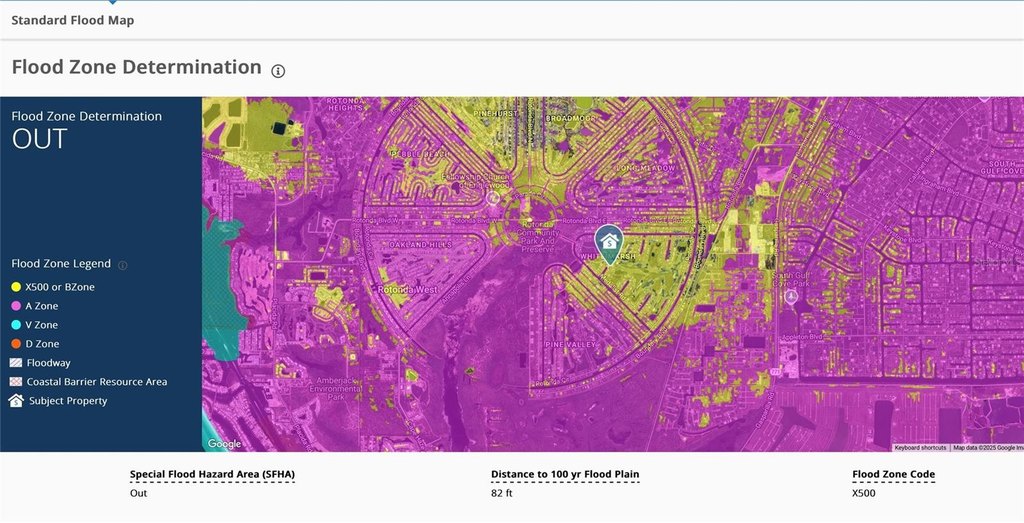This screenshot has height=523, width=1024.
Task: Click the Flood Zone Determination info icon
Action: [278, 71]
